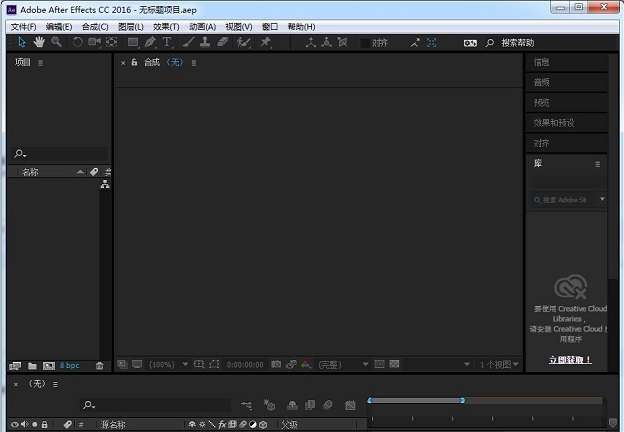This screenshot has height=432, width=624.
Task: Open the Libraries (库) panel menu
Action: coord(597,164)
